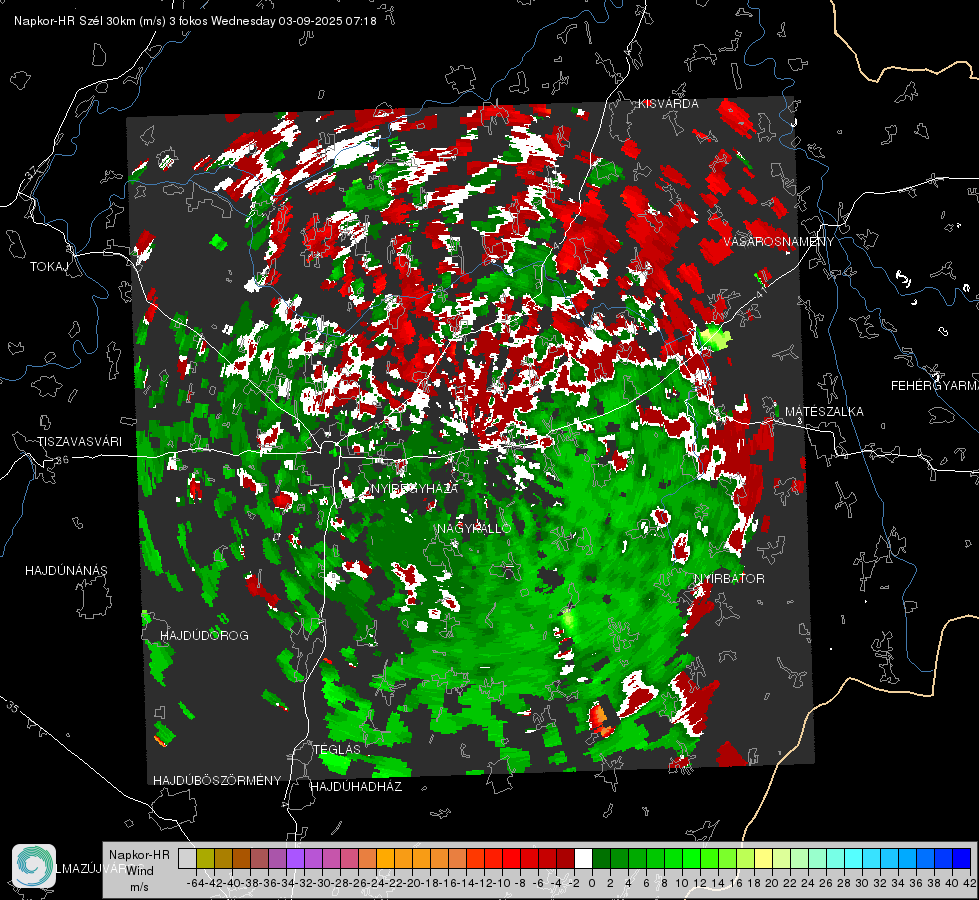Click the white legend swatch between -2 and 0

[583, 859]
